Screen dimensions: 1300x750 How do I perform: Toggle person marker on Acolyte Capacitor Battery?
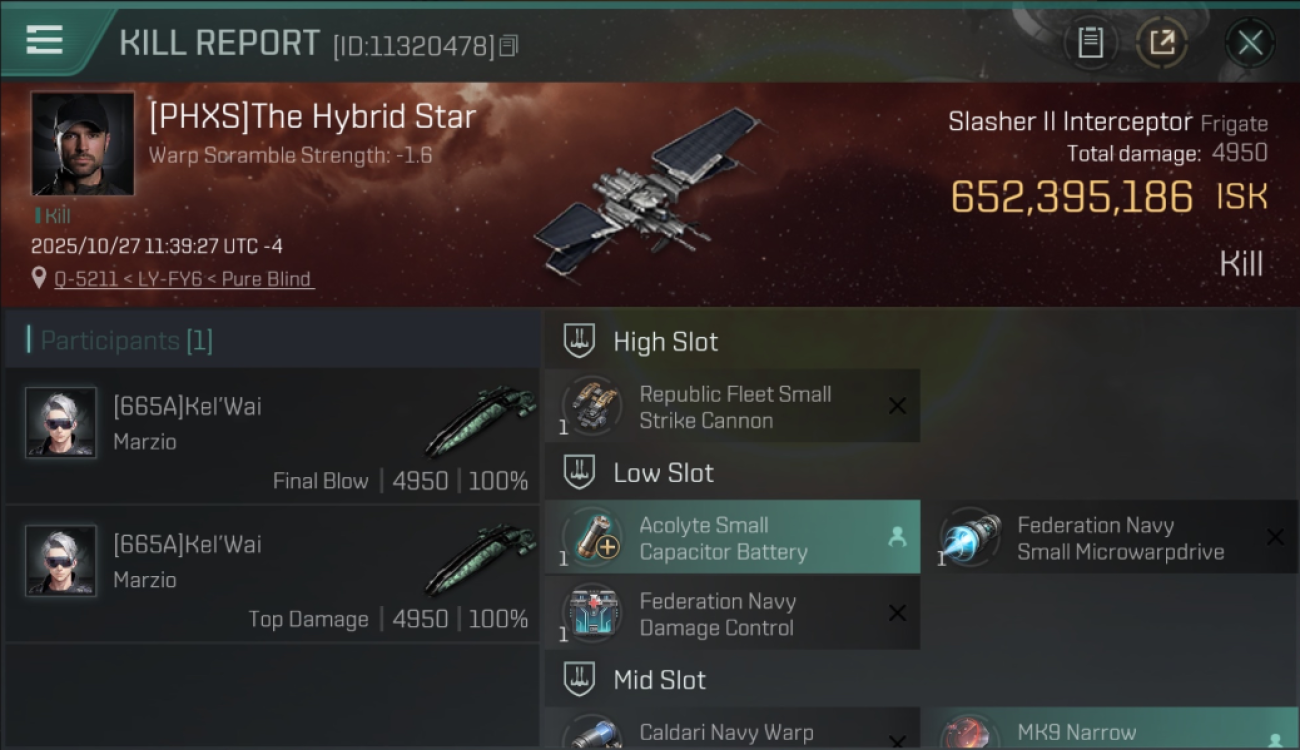897,537
